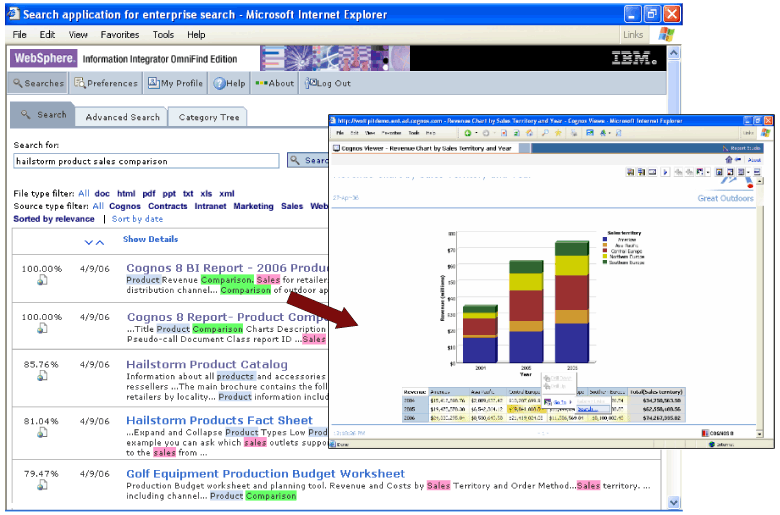Click blue Americas legend swatch
The width and height of the screenshot is (780, 515).
(x=605, y=239)
